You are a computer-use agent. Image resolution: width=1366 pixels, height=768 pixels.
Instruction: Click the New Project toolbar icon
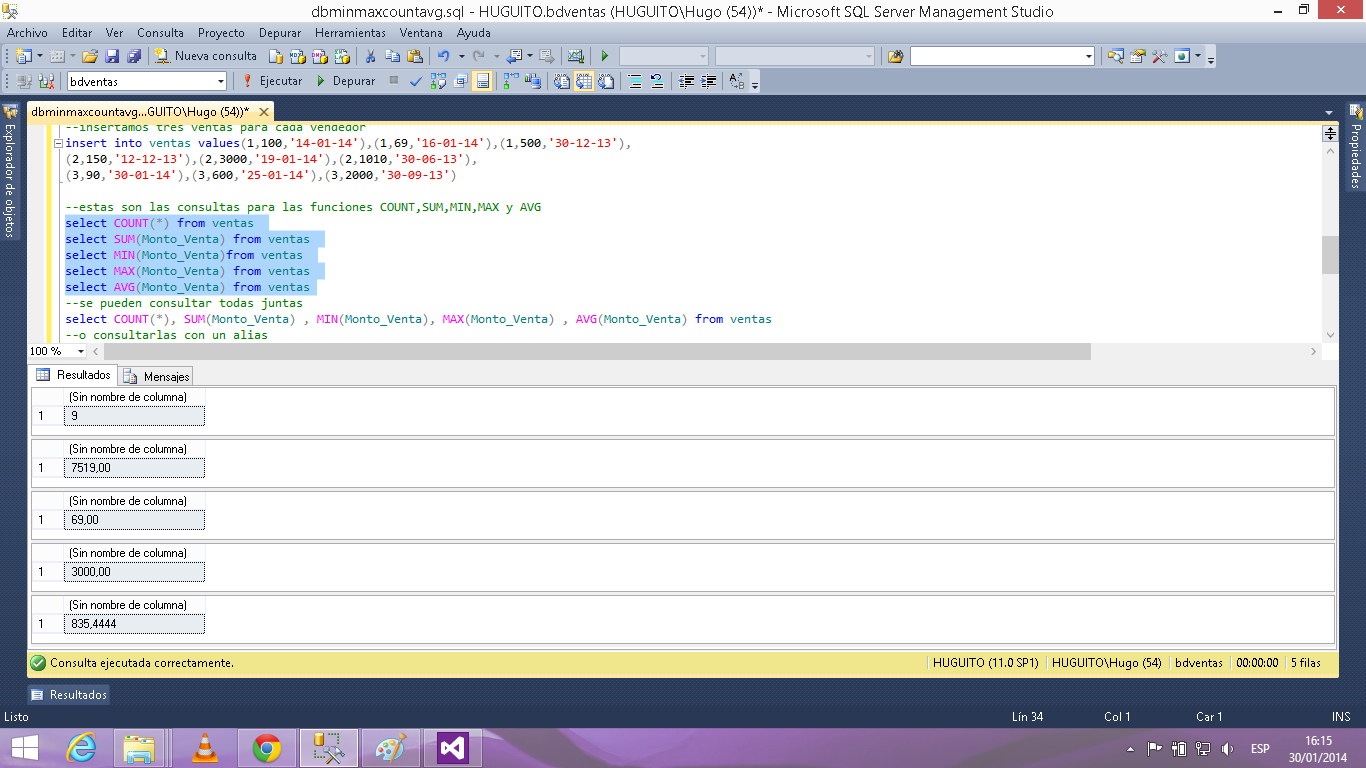tap(23, 56)
